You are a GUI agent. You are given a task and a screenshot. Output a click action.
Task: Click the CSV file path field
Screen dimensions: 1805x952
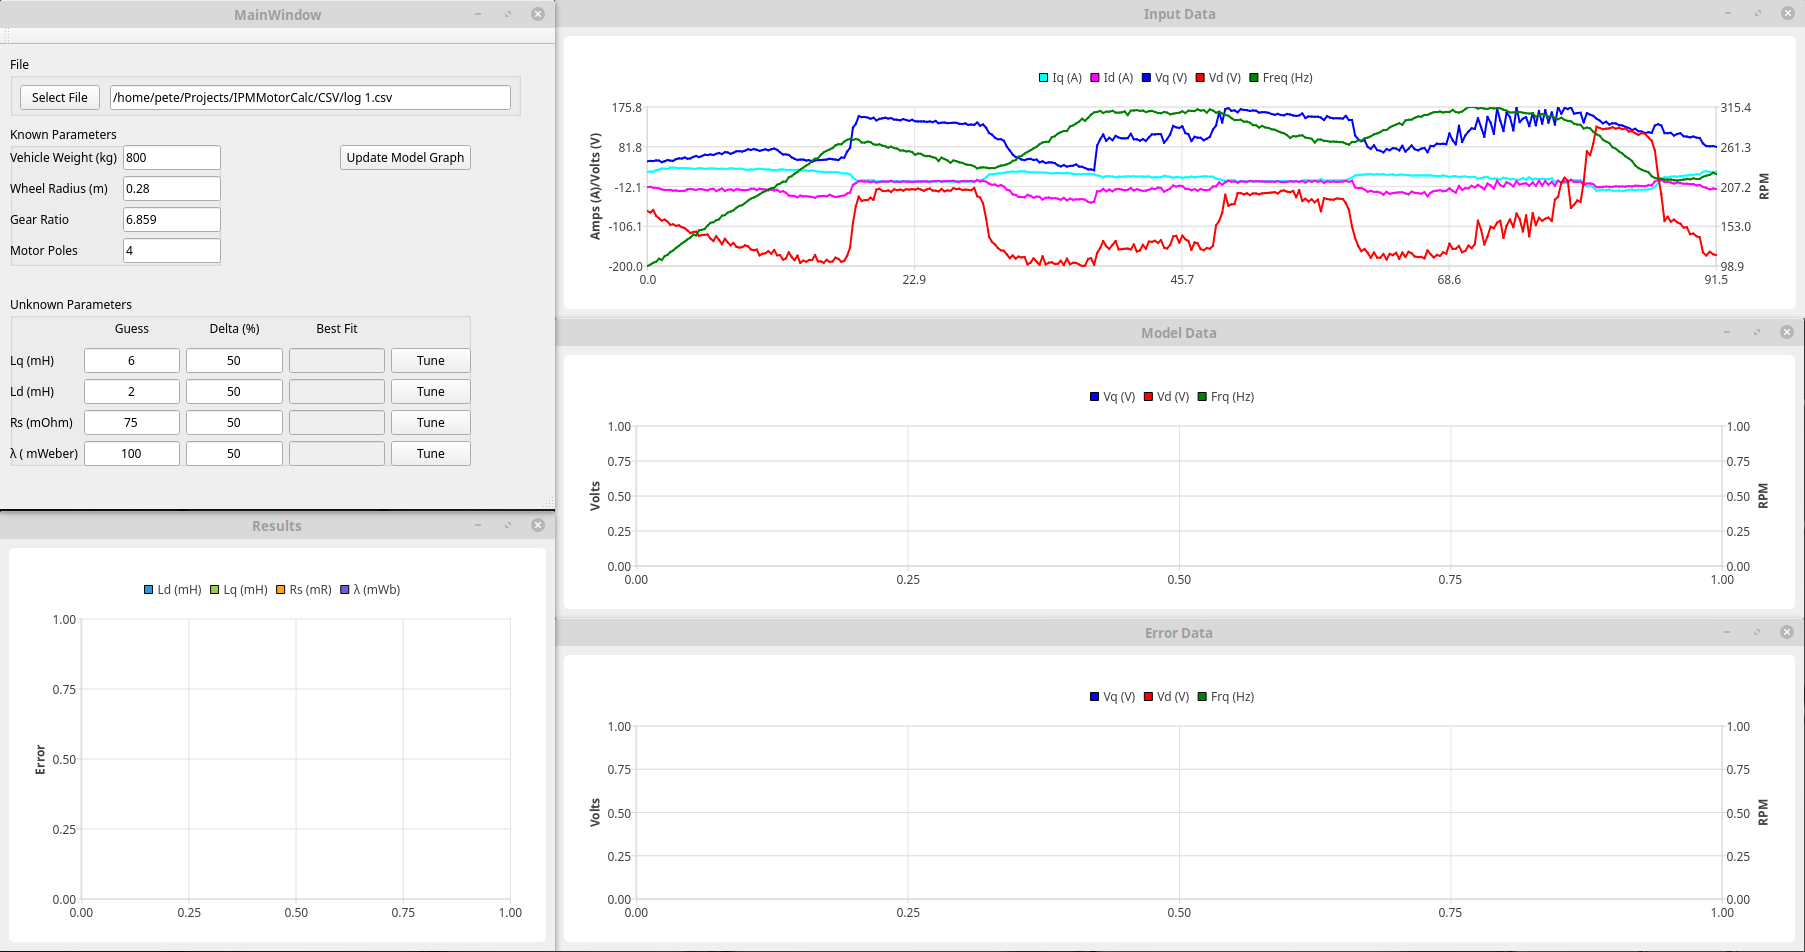click(310, 98)
